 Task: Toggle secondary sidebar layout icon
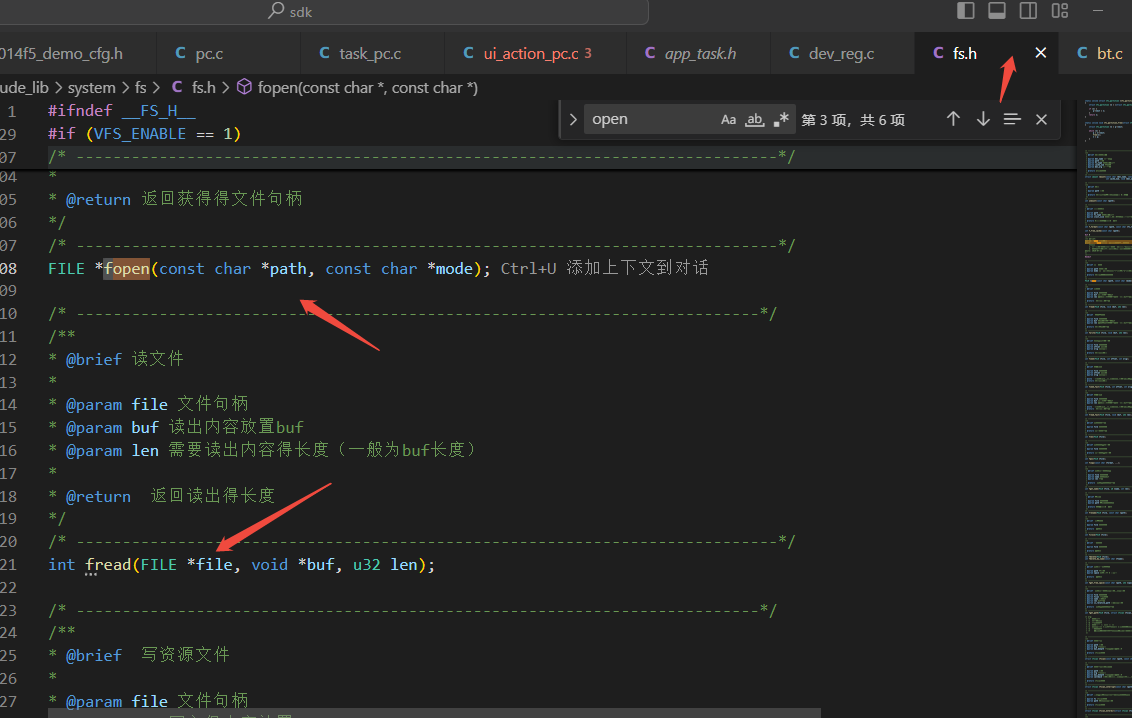[1028, 11]
